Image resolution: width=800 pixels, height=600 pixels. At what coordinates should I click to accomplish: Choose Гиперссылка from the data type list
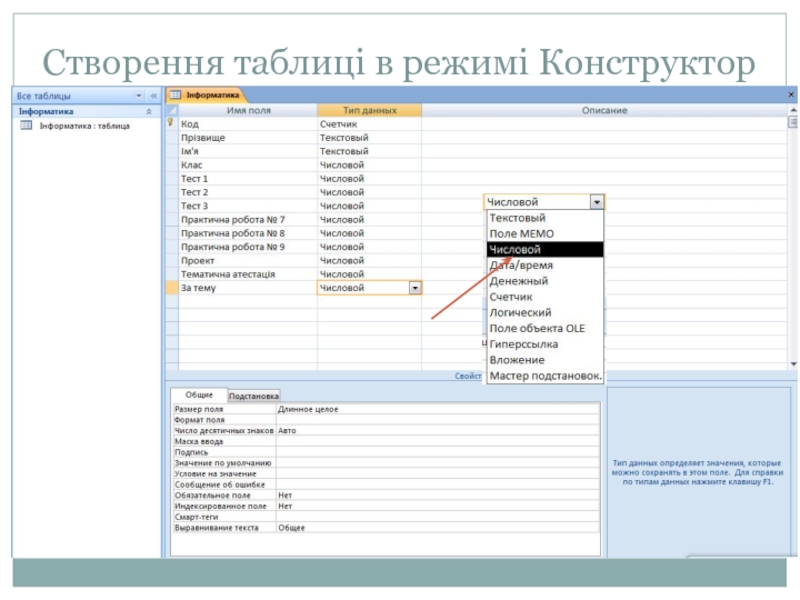coord(523,344)
